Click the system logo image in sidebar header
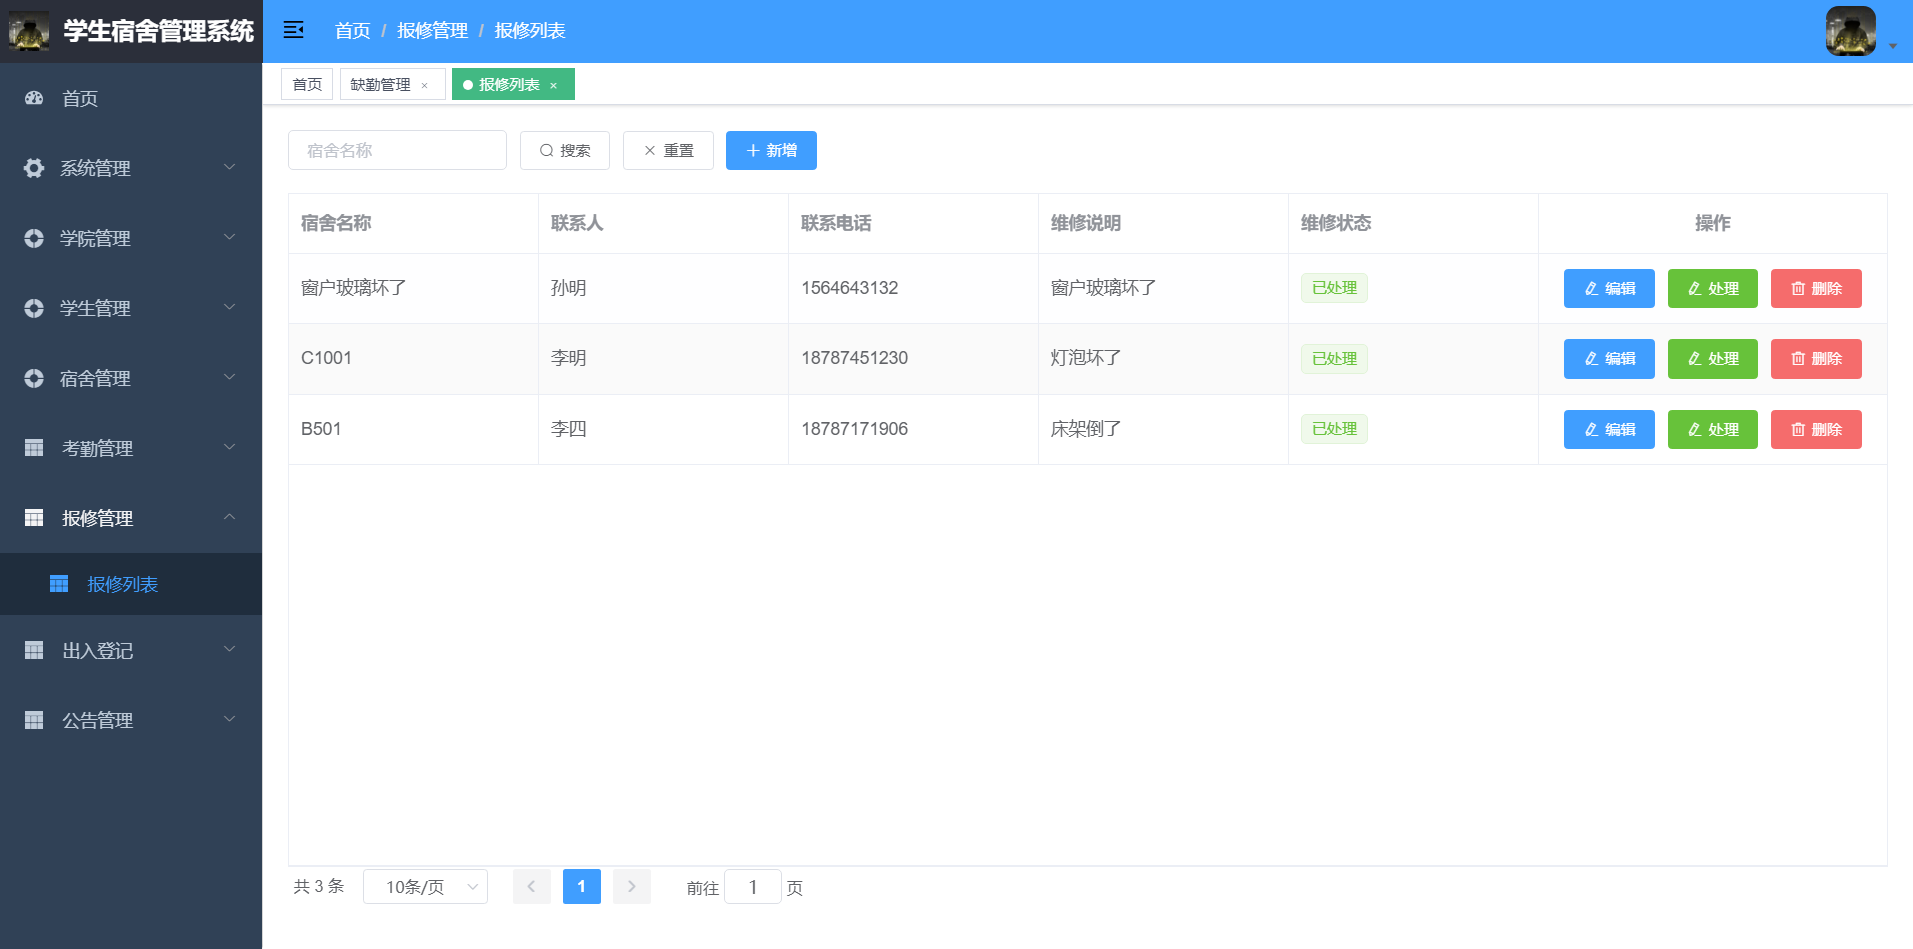Viewport: 1913px width, 949px height. click(29, 31)
